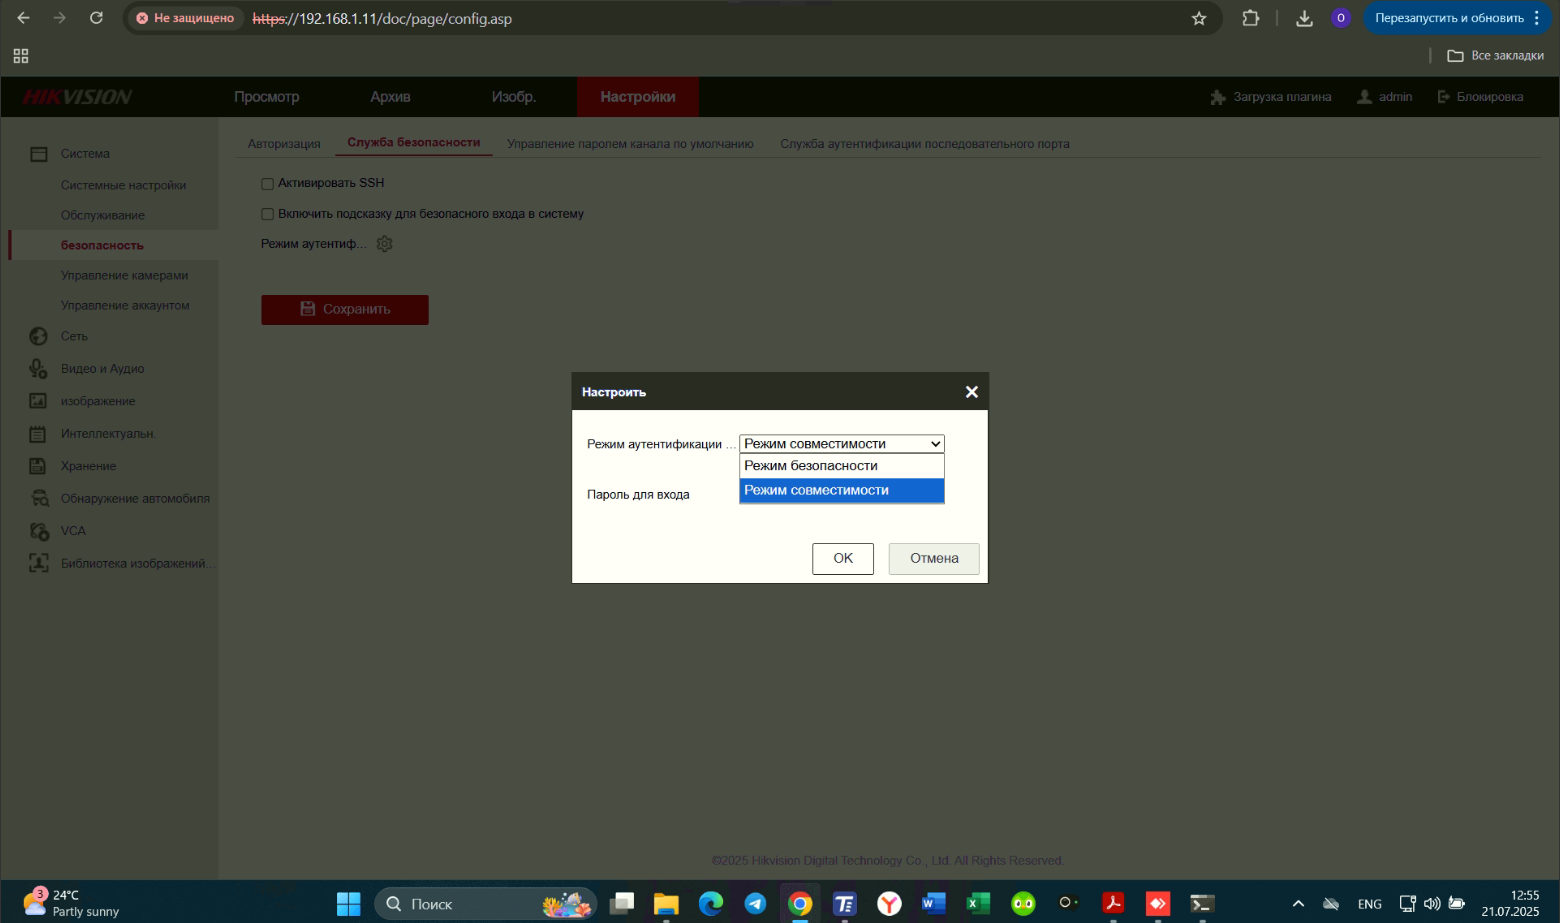Select Режим совместимости in list
1560x923 pixels.
842,490
